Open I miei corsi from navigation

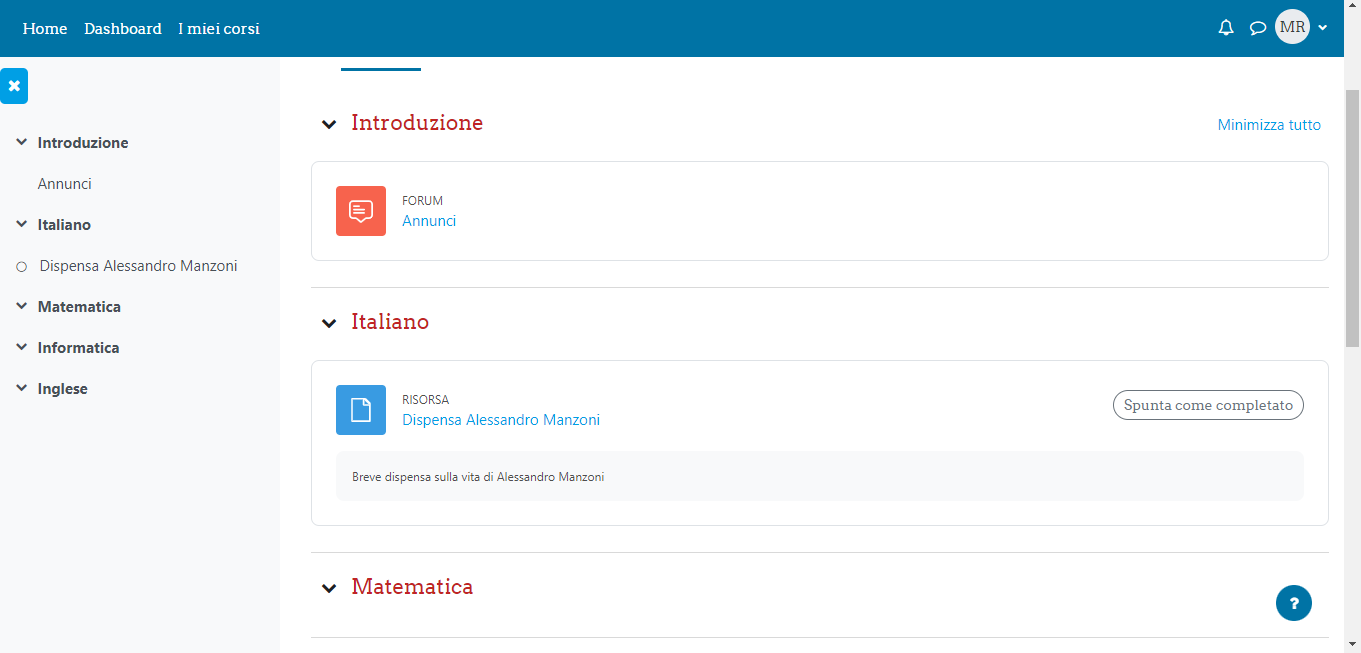pos(219,29)
